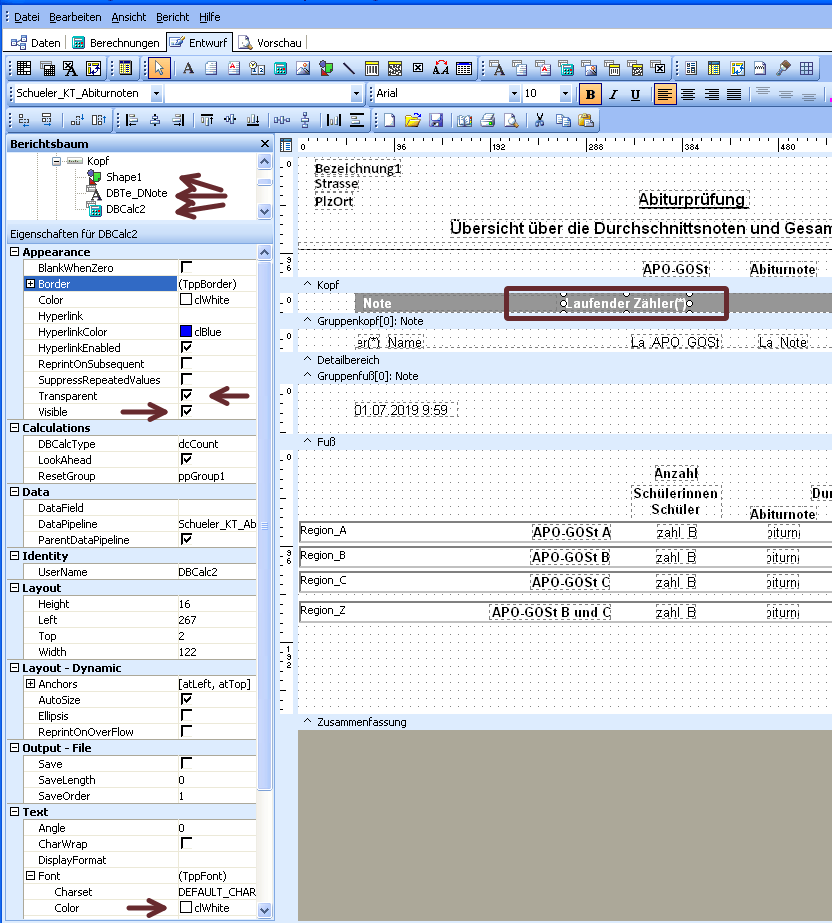Toggle the LookAhead checkbox
The height and width of the screenshot is (923, 832).
(x=186, y=459)
